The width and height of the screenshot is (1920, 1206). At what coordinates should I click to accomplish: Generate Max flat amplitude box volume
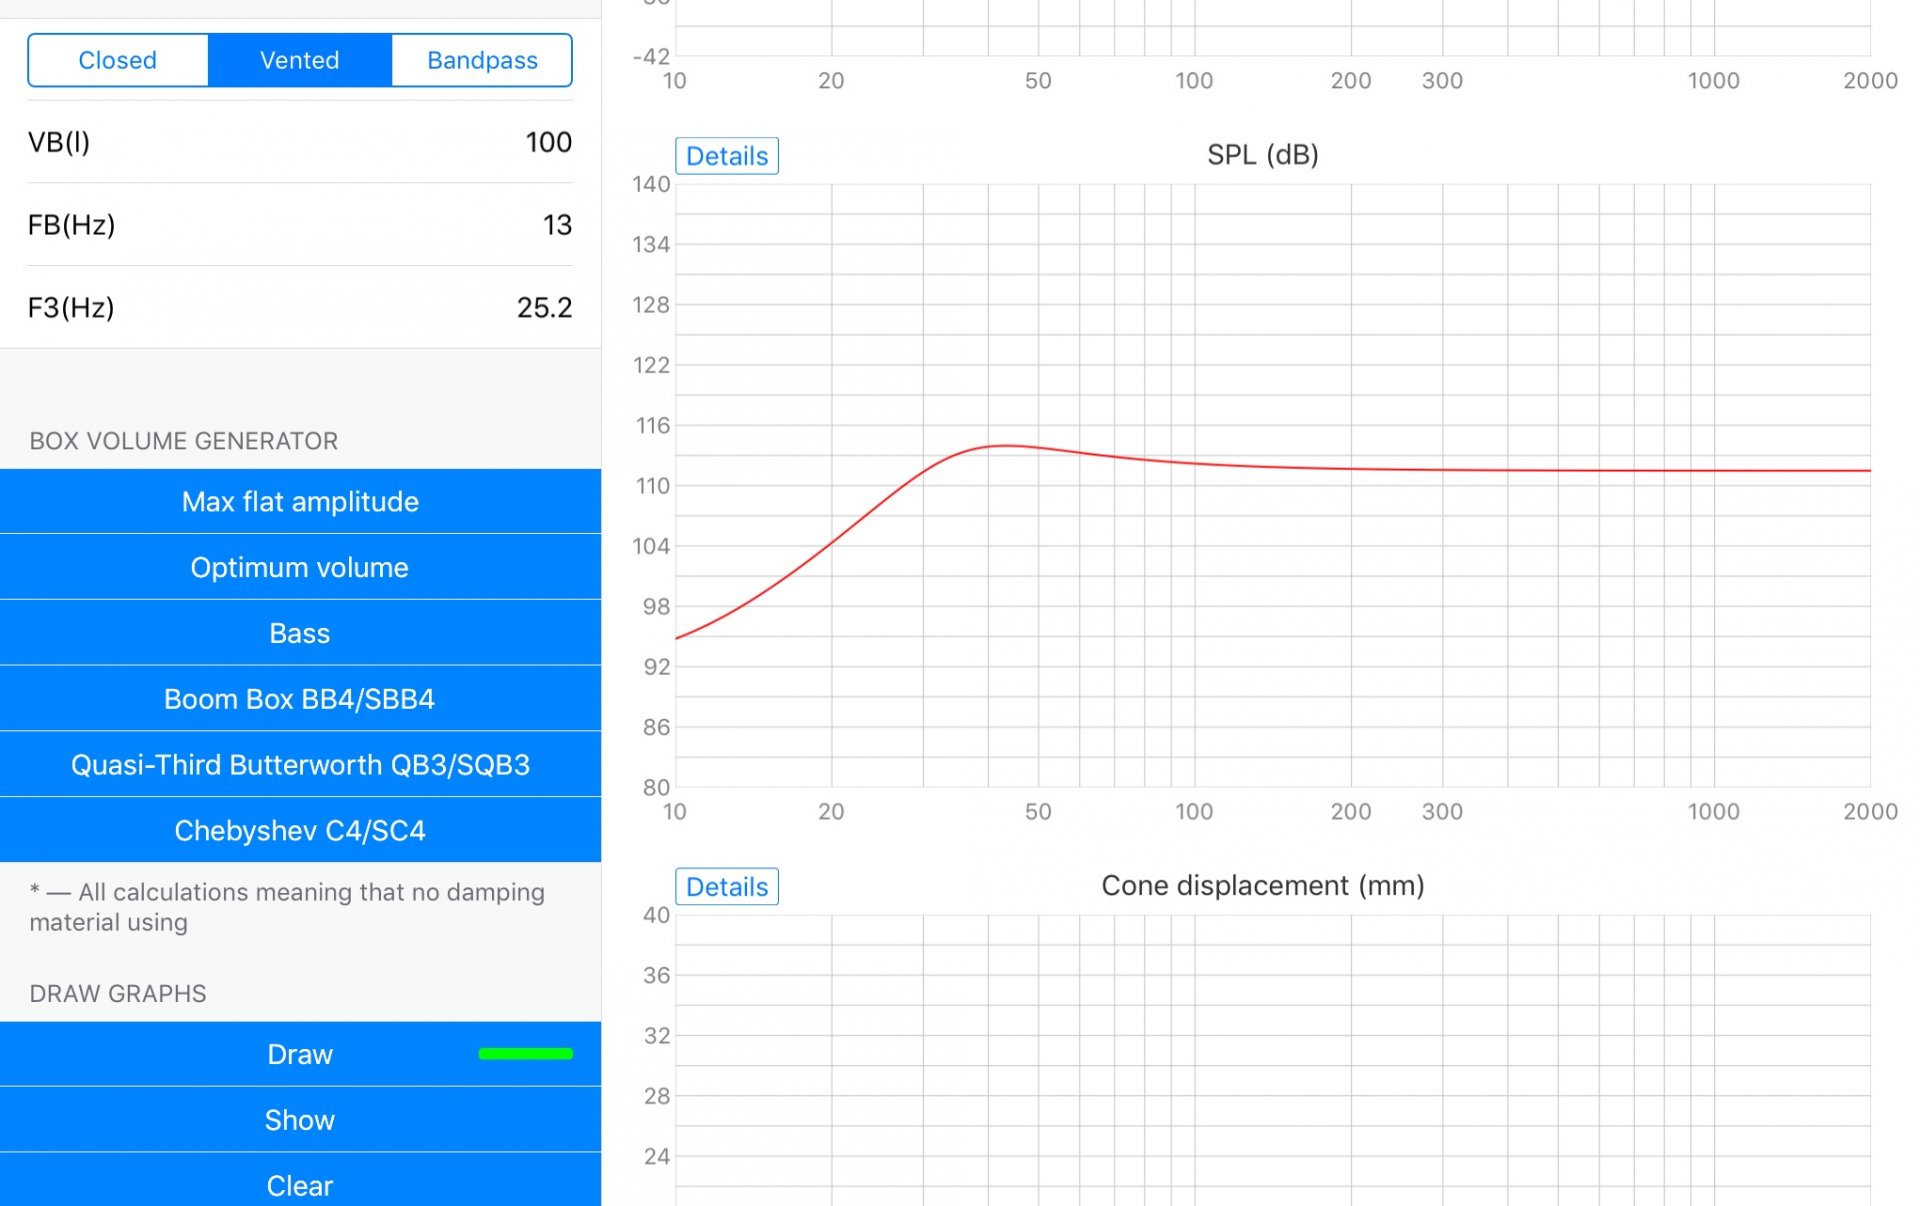point(300,501)
